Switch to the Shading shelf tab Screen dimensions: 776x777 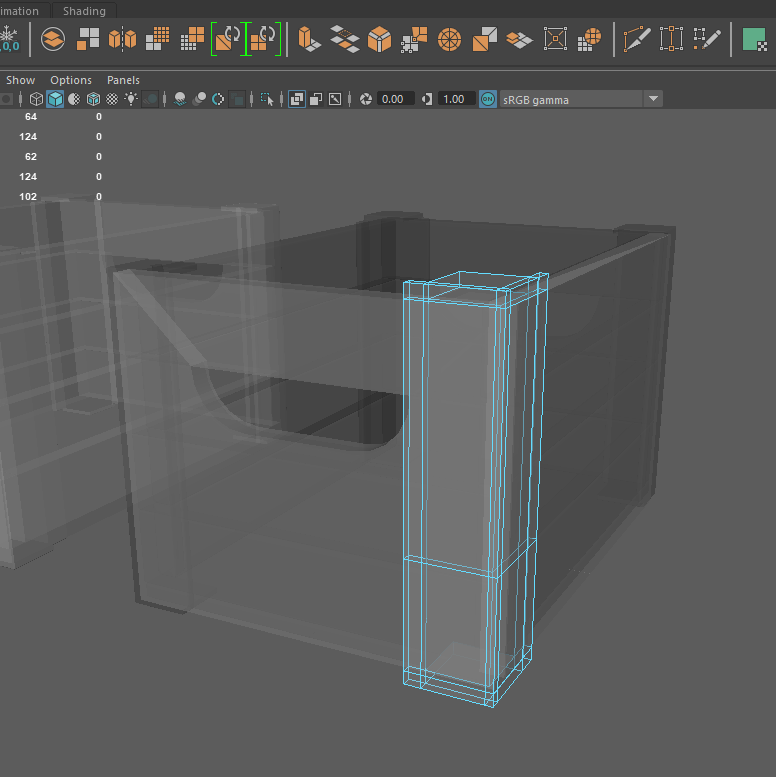(84, 11)
